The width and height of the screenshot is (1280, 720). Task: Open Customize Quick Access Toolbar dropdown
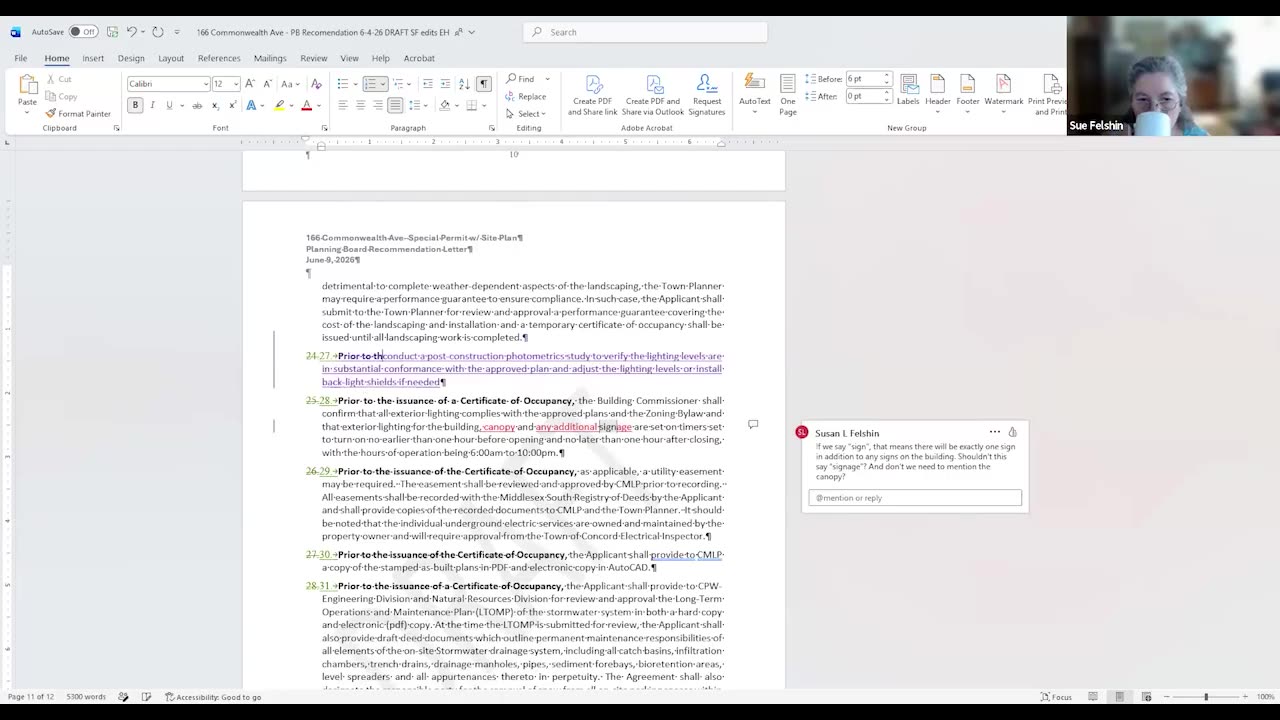click(177, 32)
